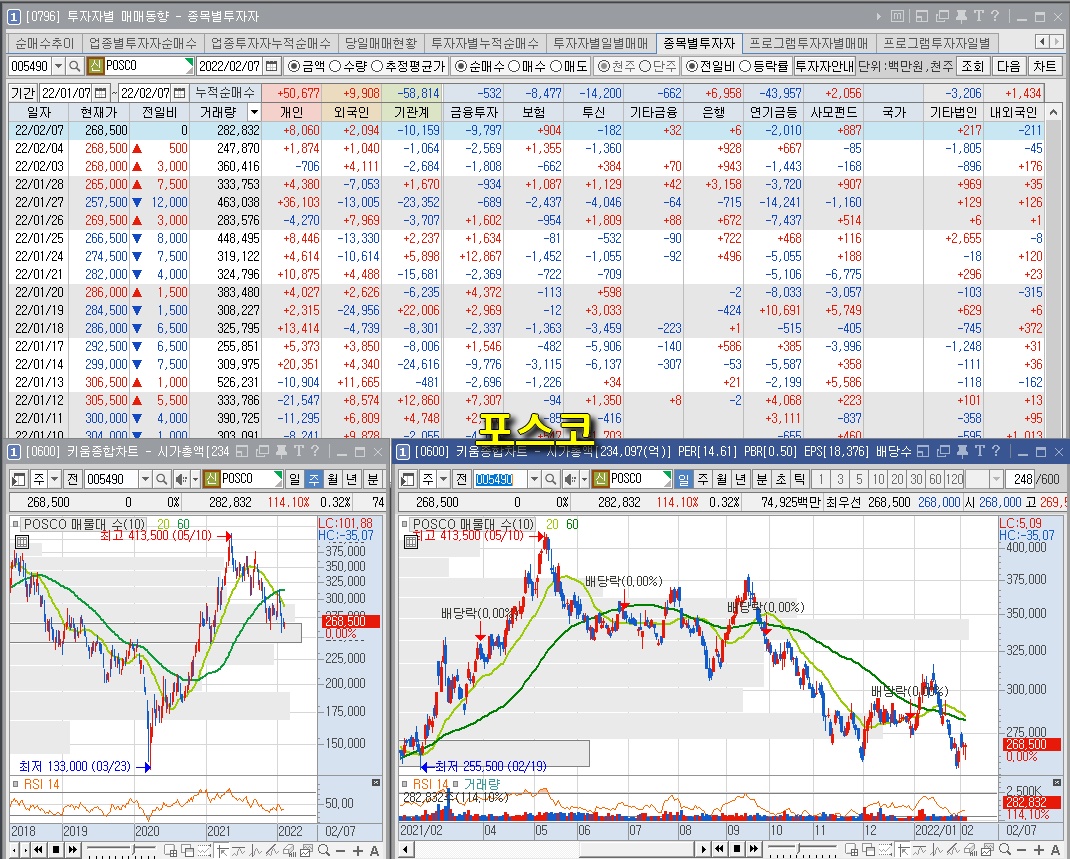Click pin icon in investor trend window title bar

pyautogui.click(x=961, y=16)
